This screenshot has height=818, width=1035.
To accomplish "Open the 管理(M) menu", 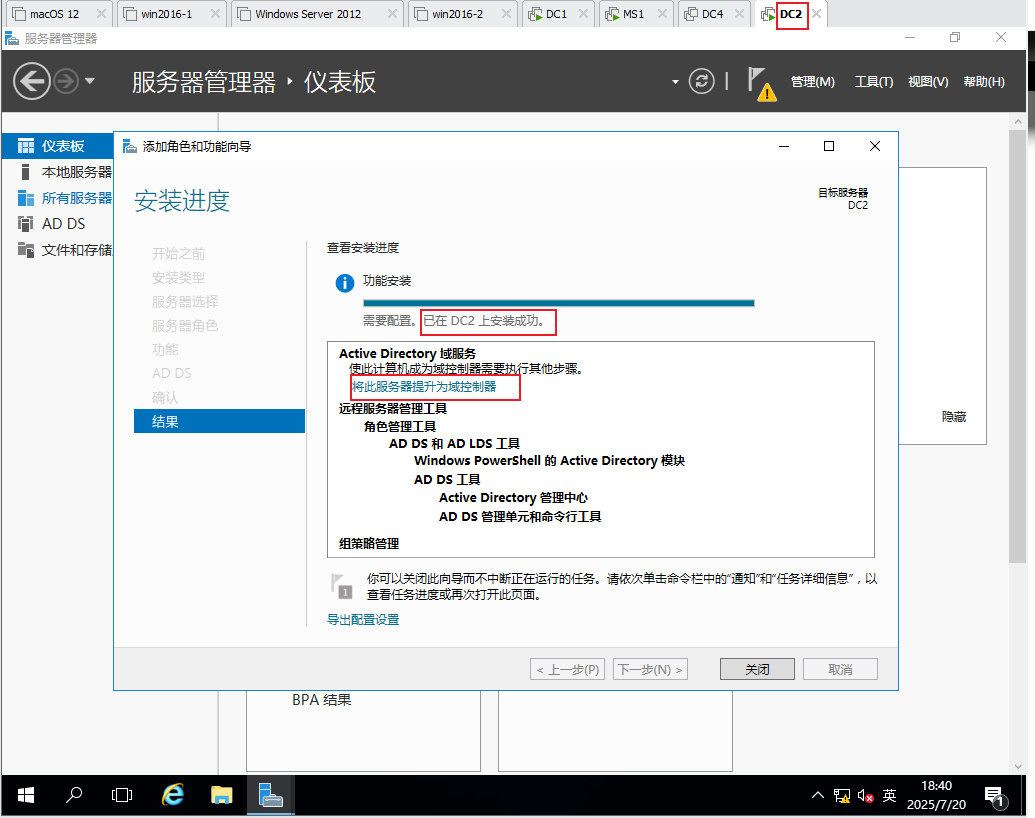I will [813, 81].
